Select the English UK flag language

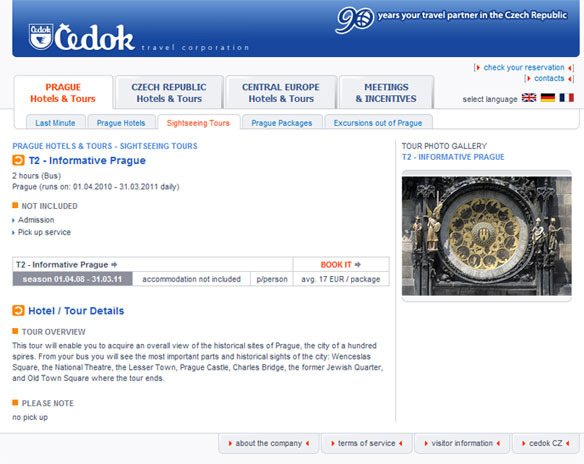(x=529, y=98)
